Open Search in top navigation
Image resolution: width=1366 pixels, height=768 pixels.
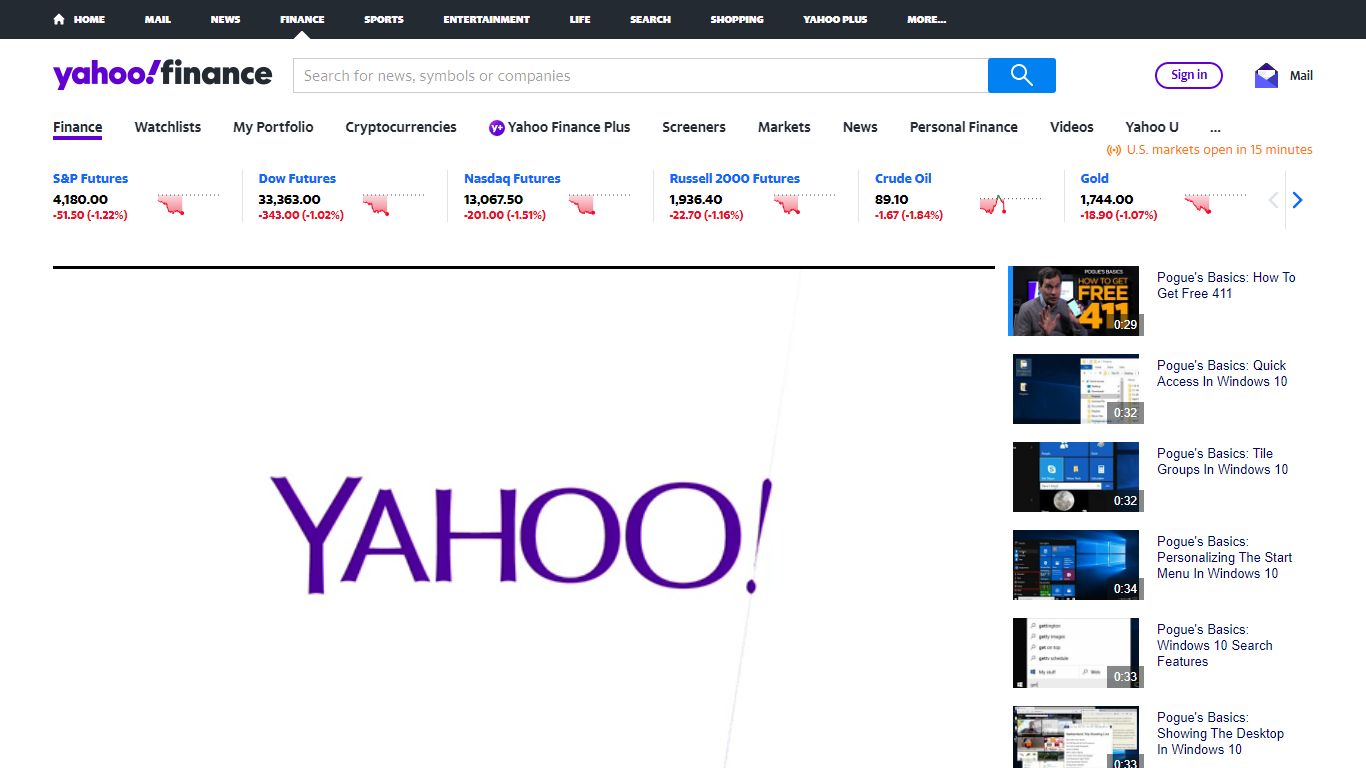click(650, 19)
